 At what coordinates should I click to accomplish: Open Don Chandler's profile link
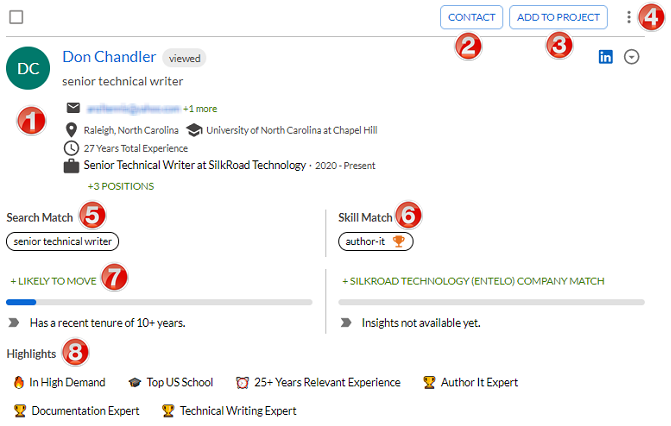point(109,57)
